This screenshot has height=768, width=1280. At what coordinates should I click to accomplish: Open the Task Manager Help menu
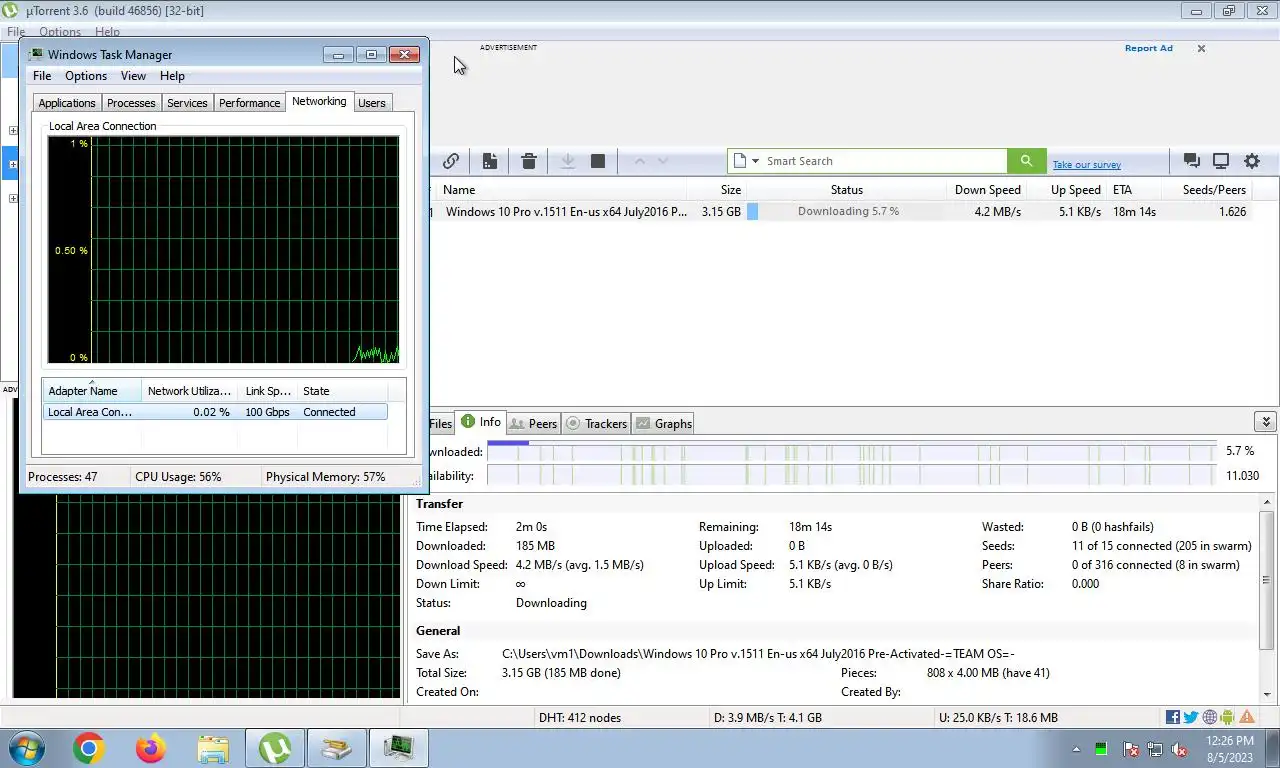click(172, 76)
